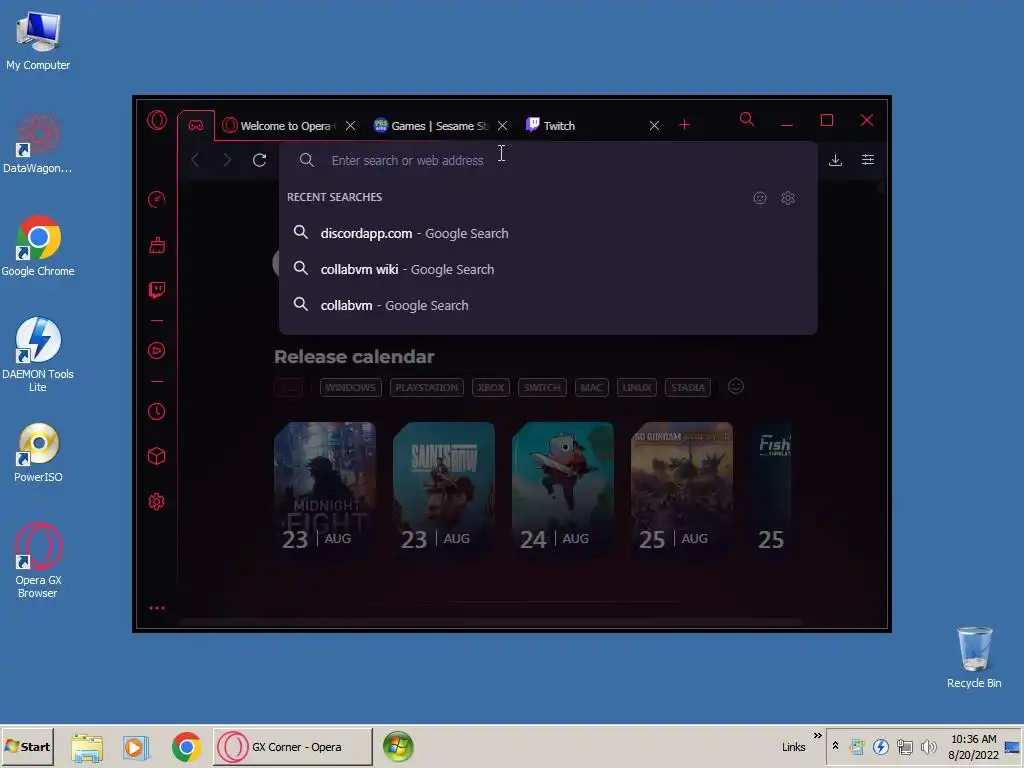Open the Windows Start menu
The image size is (1024, 768).
tap(27, 746)
